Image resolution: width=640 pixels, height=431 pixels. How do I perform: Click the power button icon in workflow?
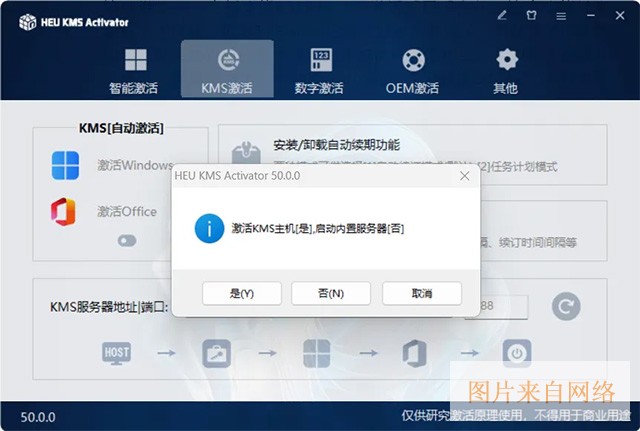pos(516,352)
